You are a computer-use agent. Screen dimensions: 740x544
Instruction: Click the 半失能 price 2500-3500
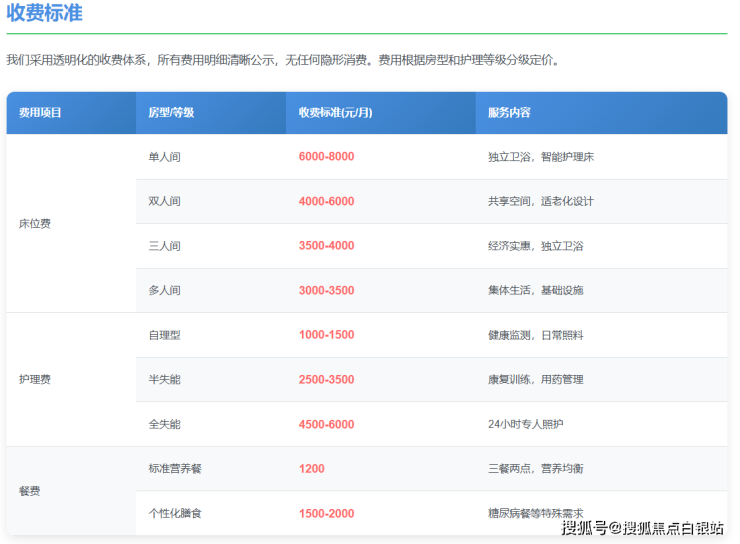tap(326, 380)
